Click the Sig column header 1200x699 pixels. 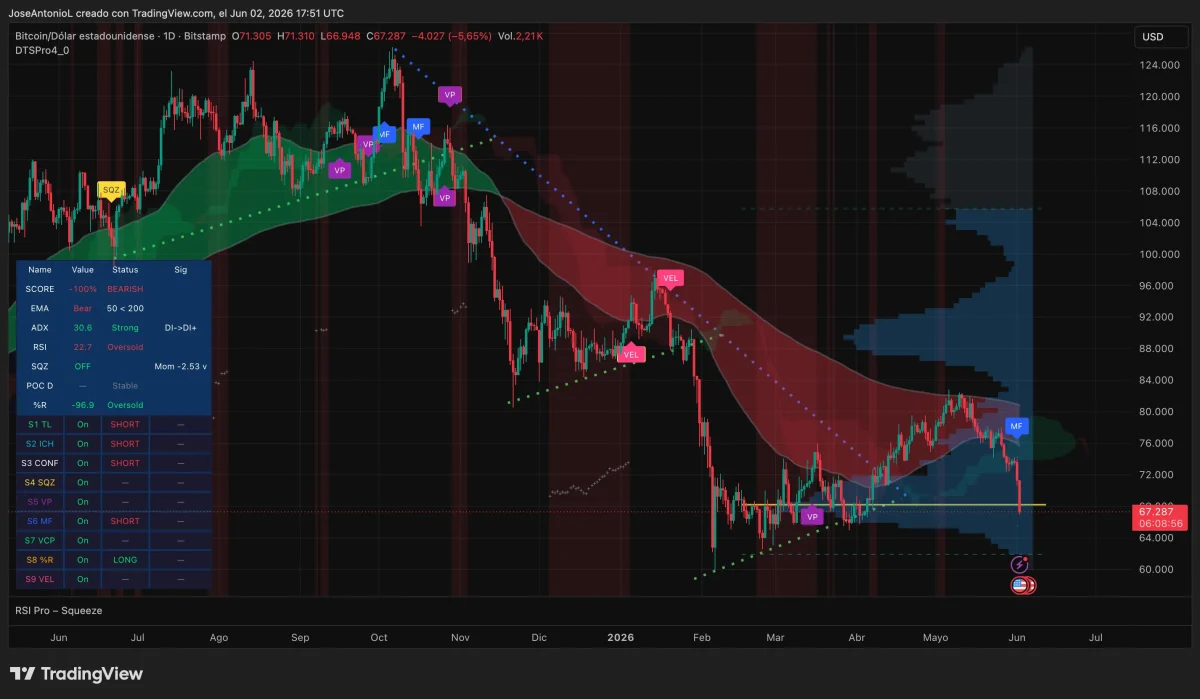point(180,270)
